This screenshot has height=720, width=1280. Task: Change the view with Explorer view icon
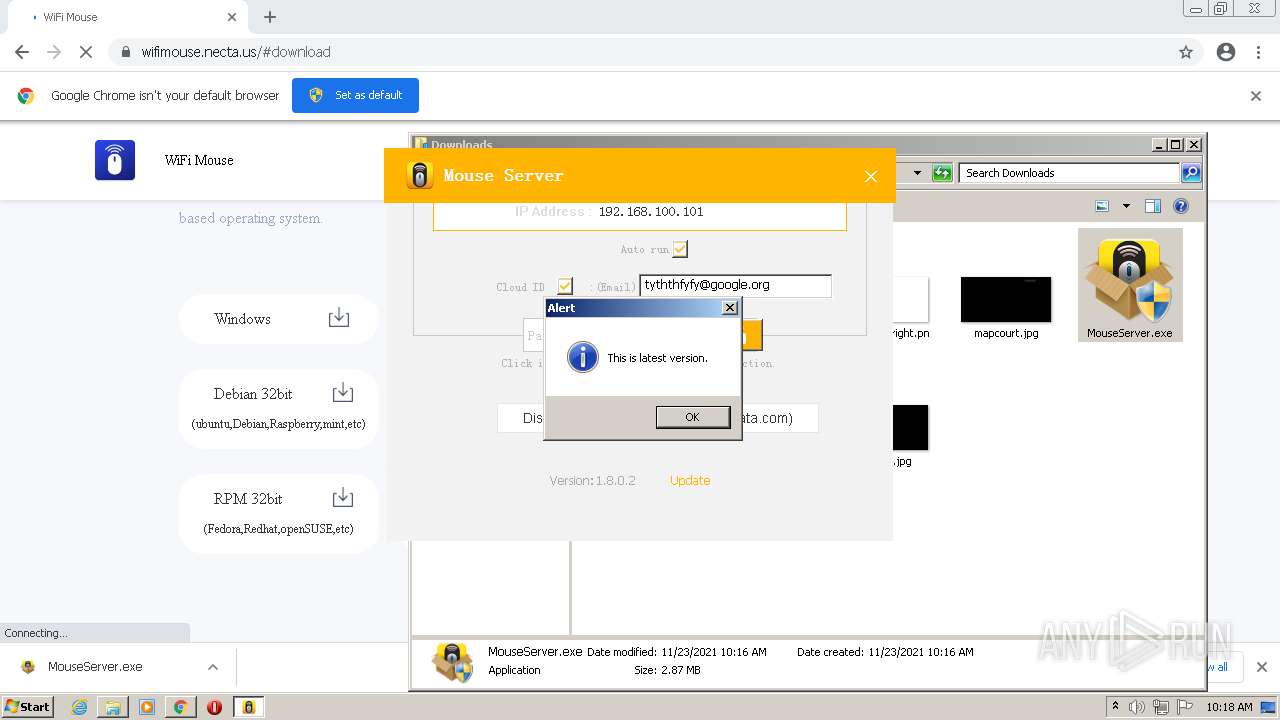1102,206
